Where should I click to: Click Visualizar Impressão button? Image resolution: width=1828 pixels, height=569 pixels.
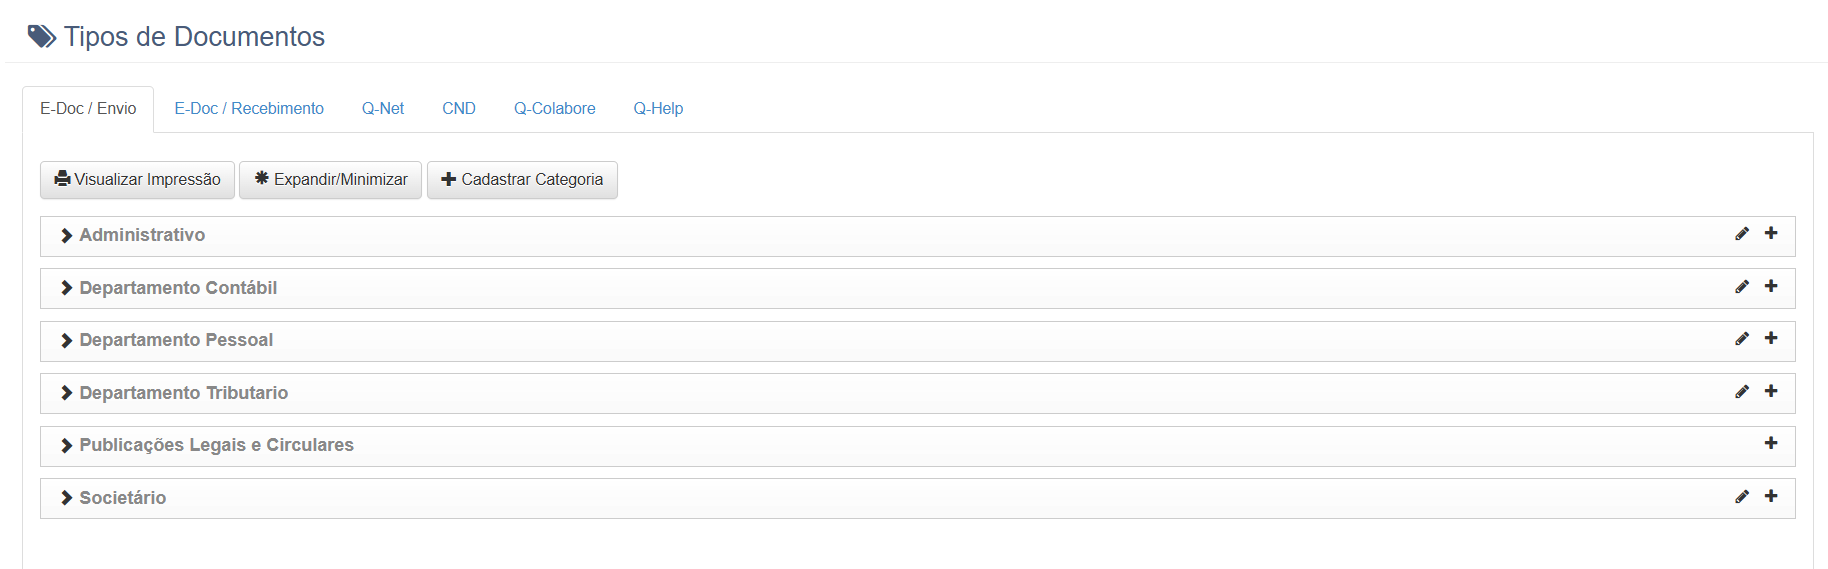138,180
